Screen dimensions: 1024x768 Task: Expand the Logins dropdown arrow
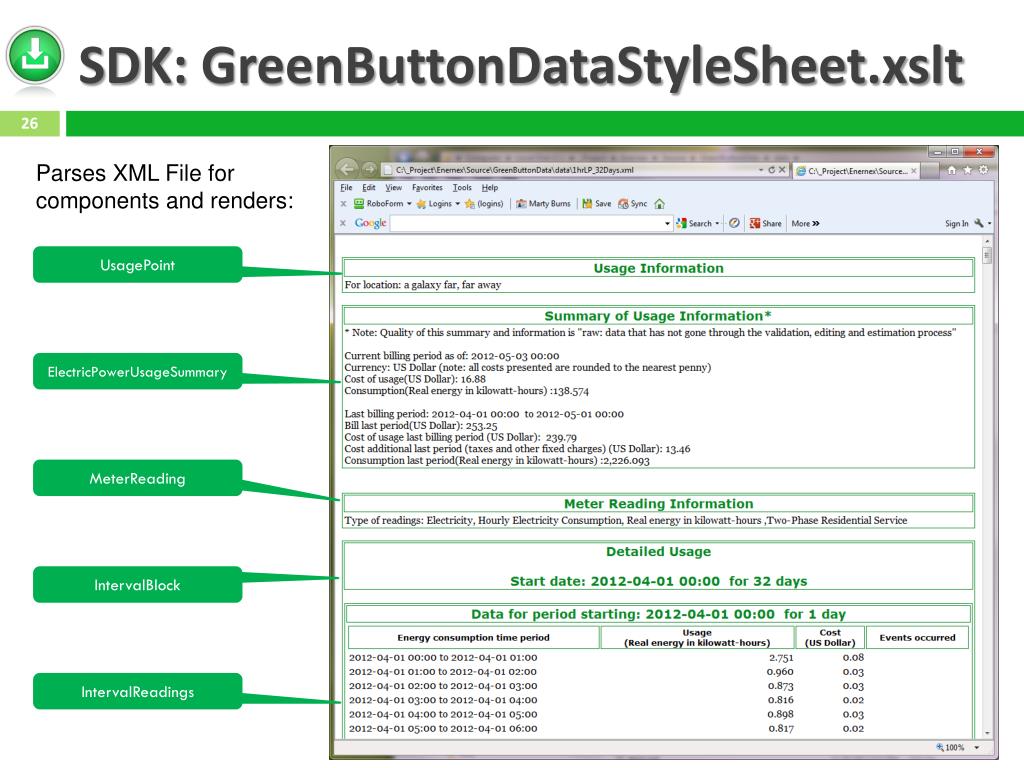pos(457,204)
